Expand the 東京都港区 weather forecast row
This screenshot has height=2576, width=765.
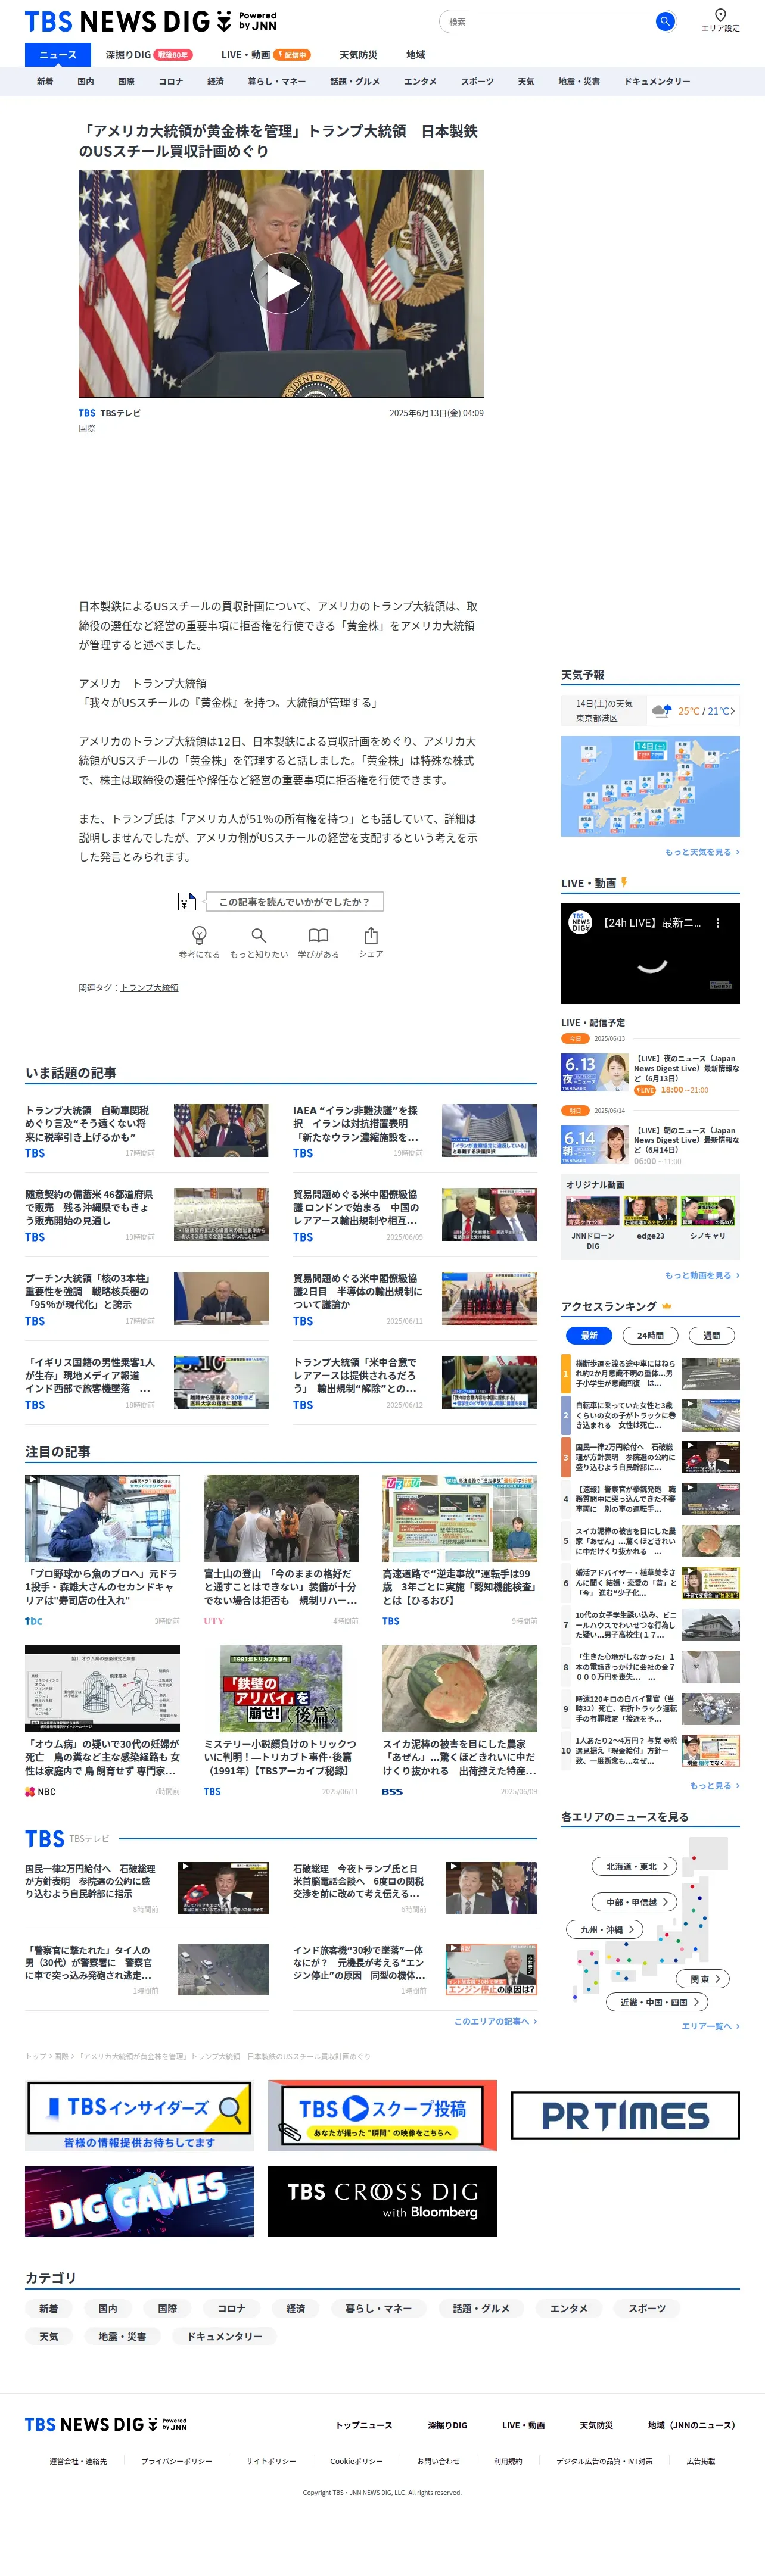pos(650,711)
